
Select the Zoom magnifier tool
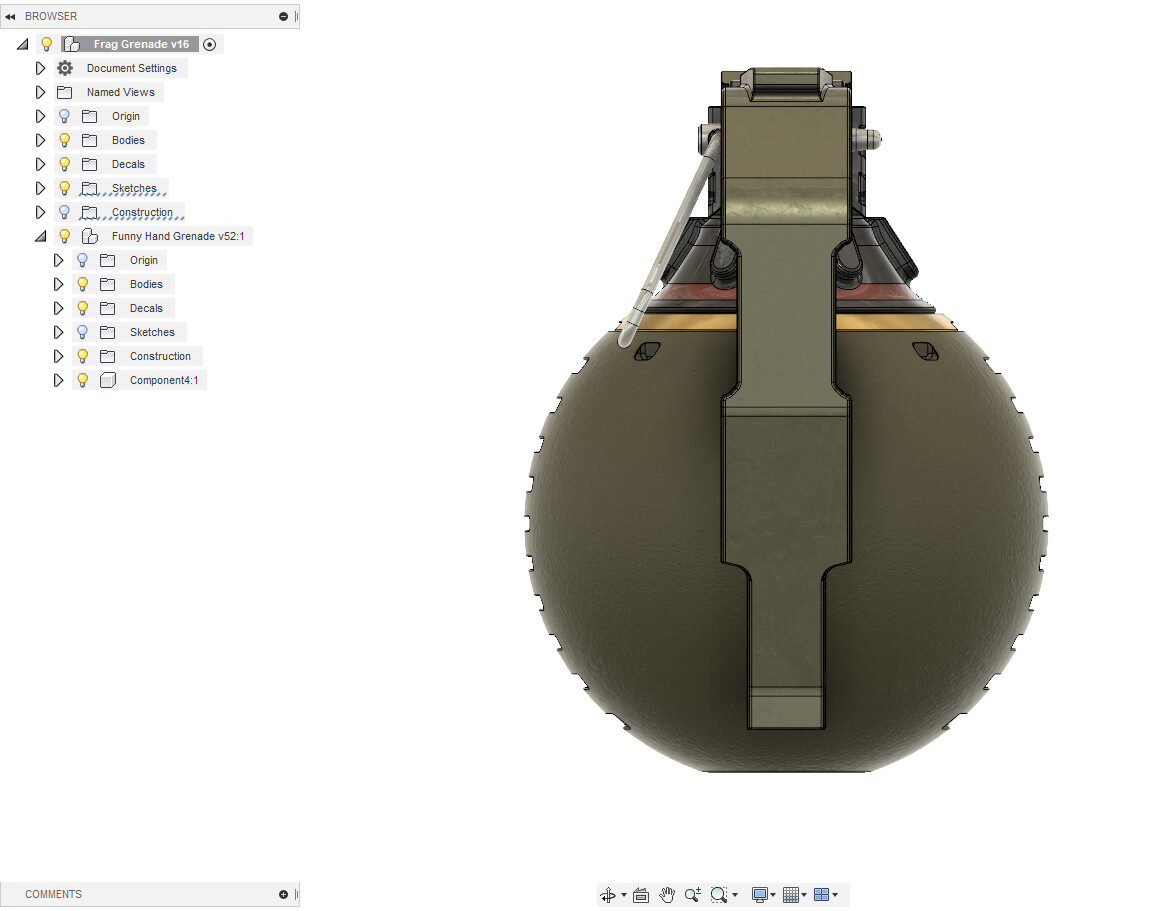point(692,895)
